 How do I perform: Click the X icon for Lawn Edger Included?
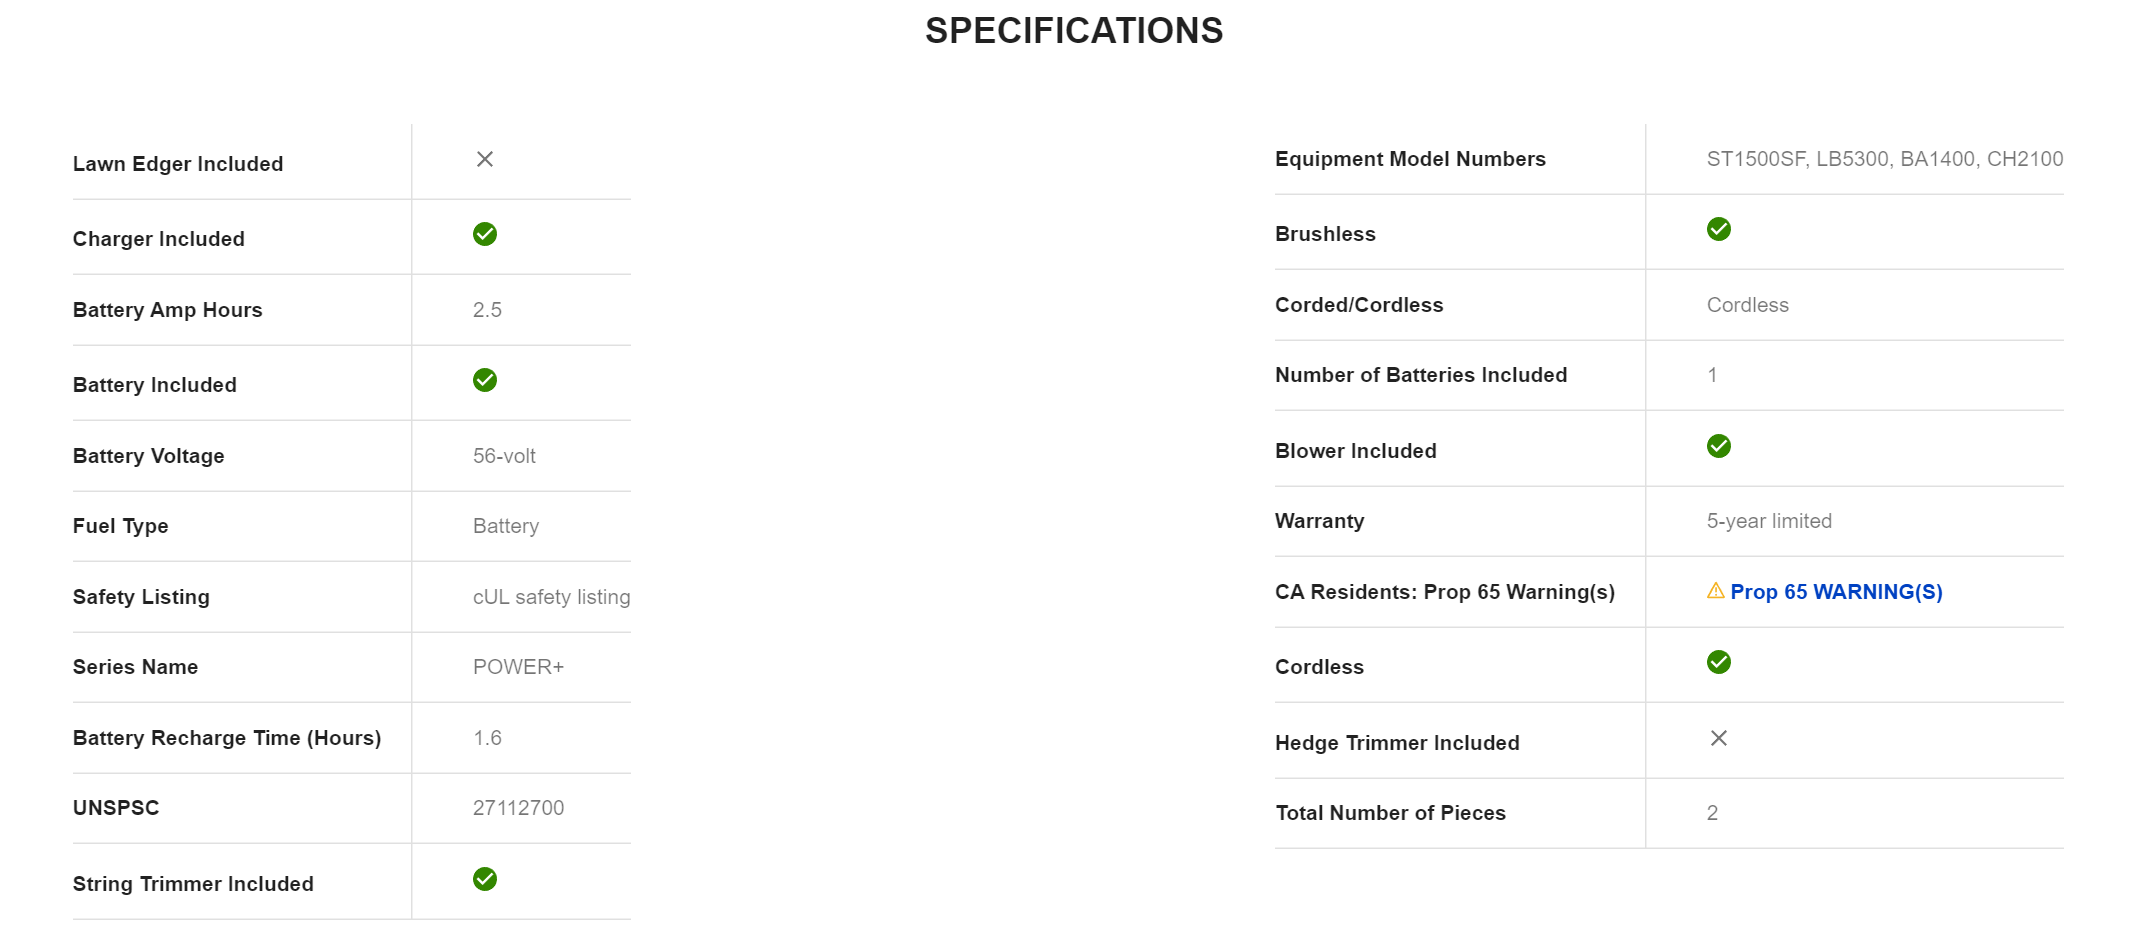tap(485, 159)
